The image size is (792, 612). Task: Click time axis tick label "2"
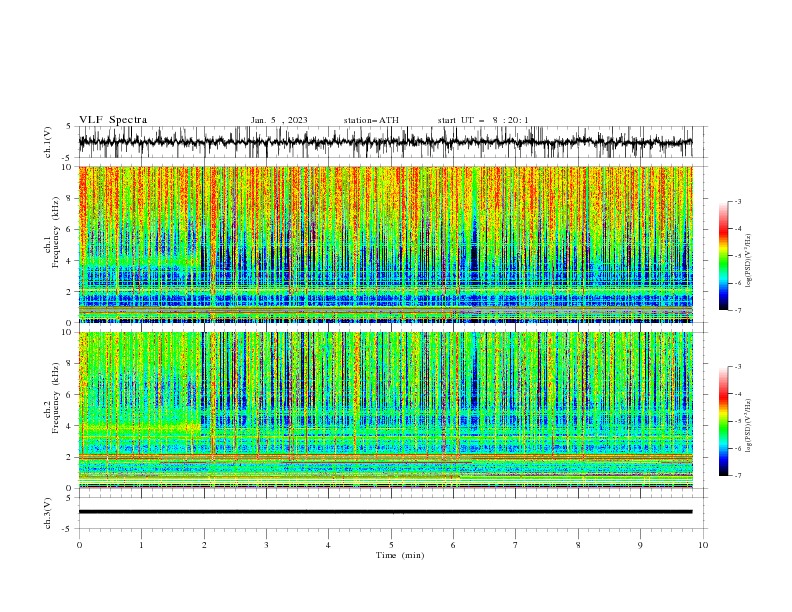204,545
